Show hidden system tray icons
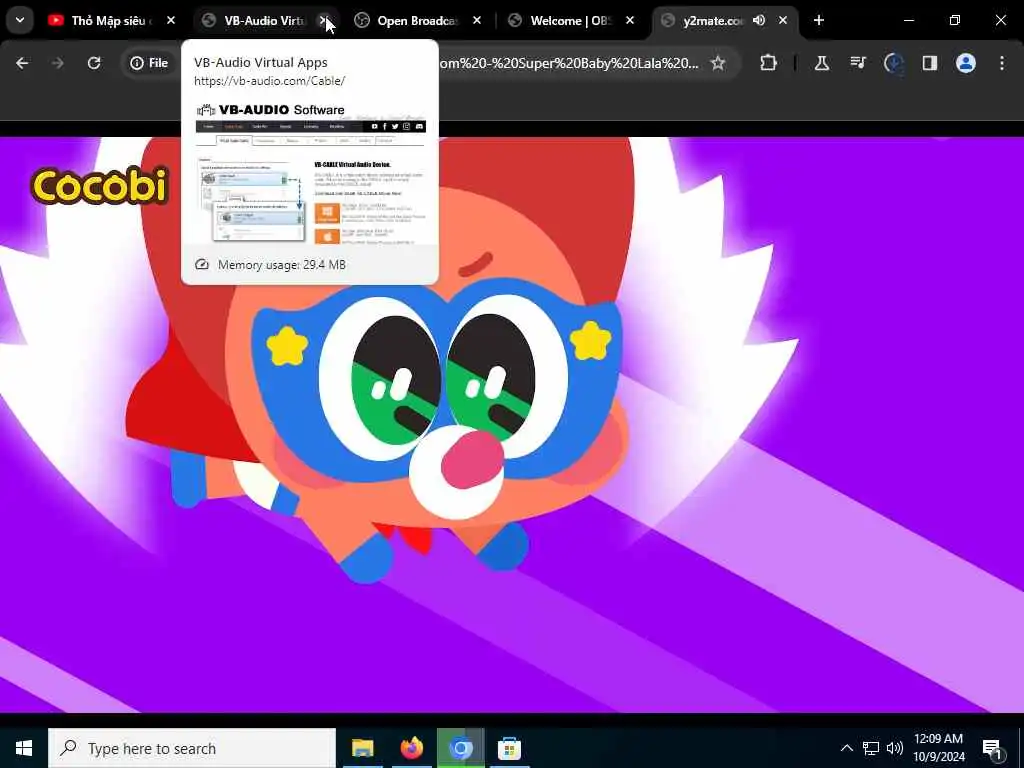This screenshot has height=768, width=1024. (846, 748)
